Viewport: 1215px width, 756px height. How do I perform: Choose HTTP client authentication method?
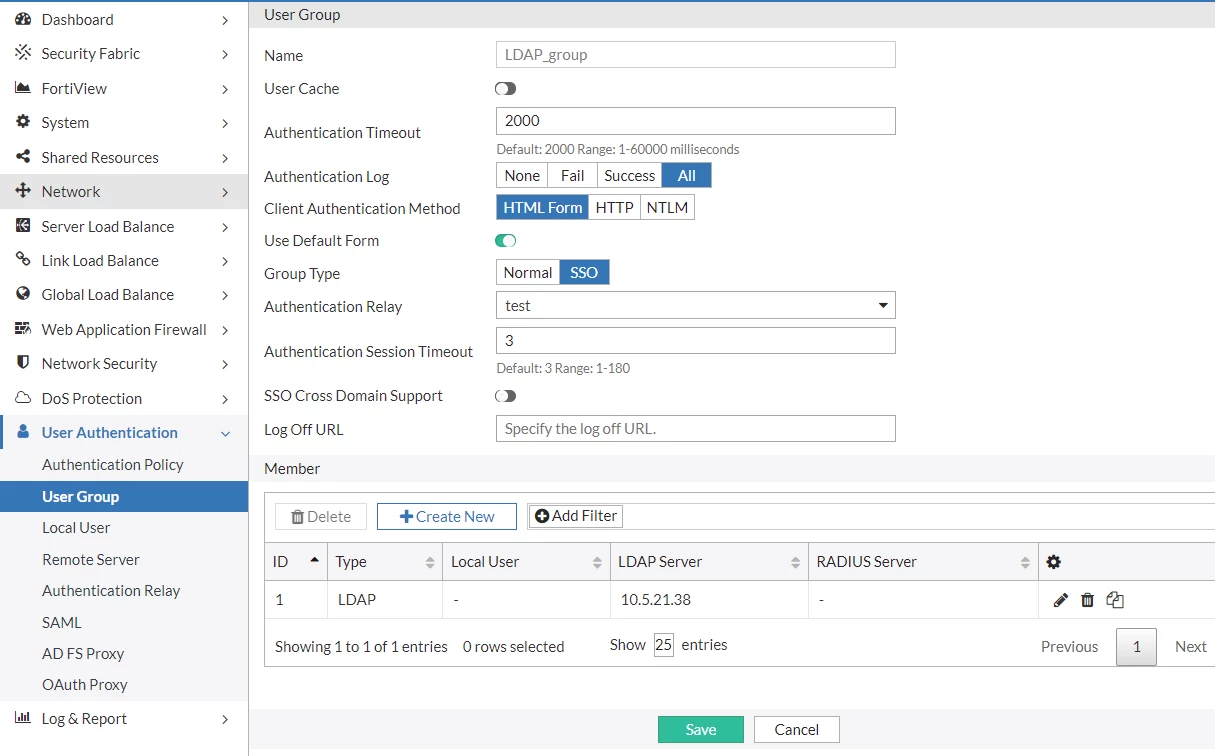click(615, 208)
